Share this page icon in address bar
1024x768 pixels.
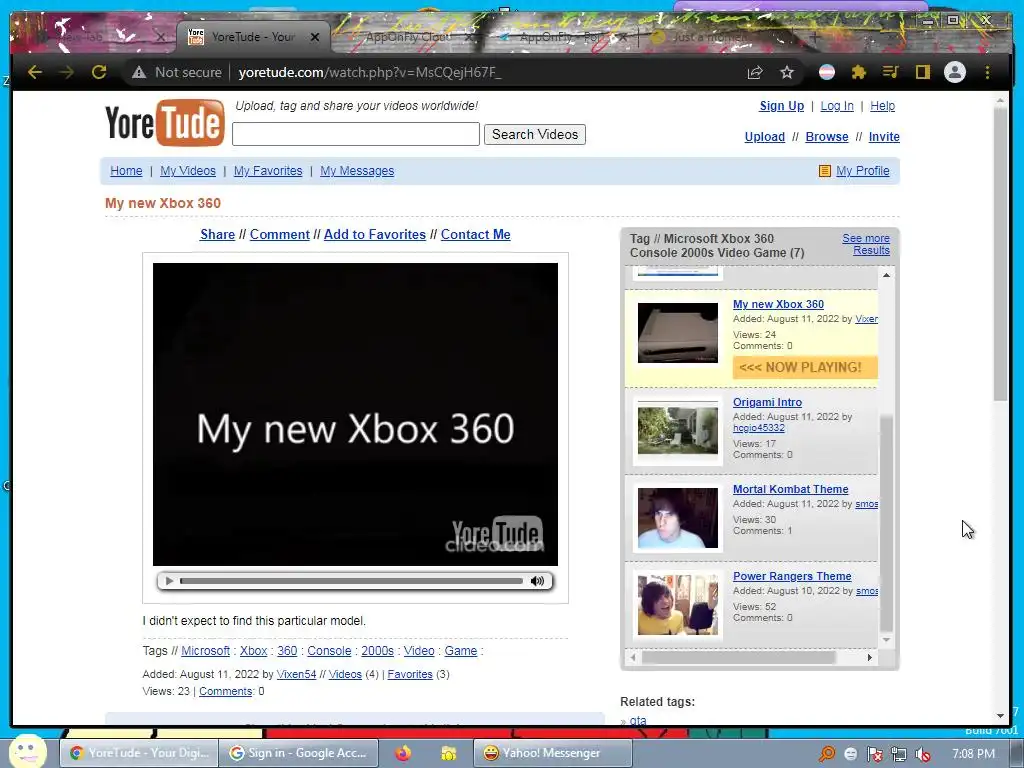pos(755,72)
